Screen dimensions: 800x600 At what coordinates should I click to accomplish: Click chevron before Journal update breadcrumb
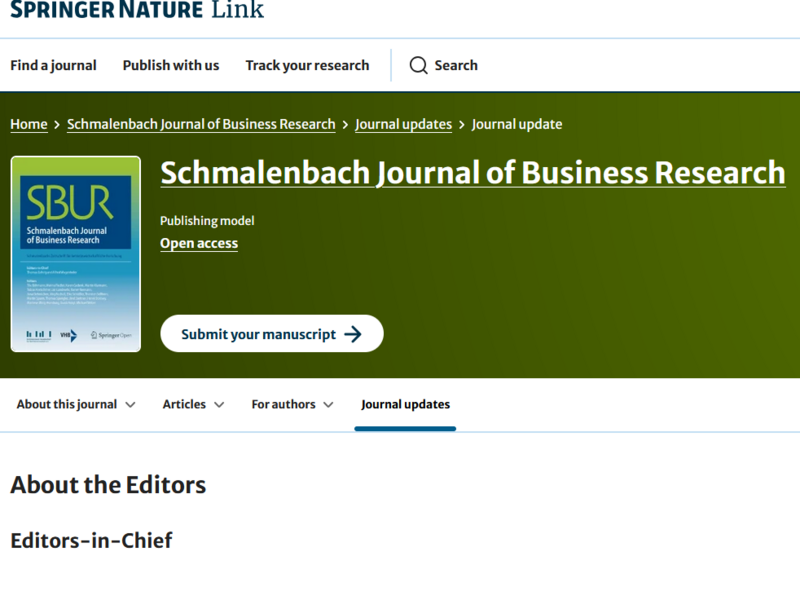[462, 124]
